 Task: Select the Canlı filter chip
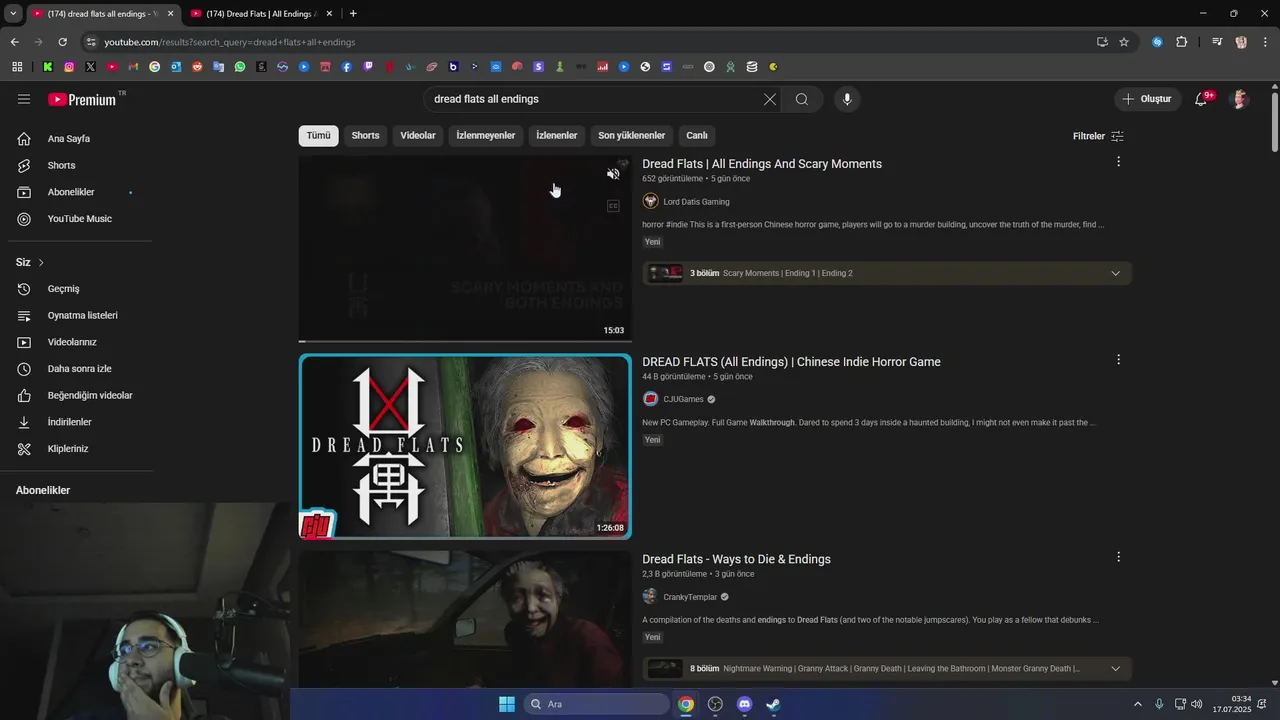(697, 136)
